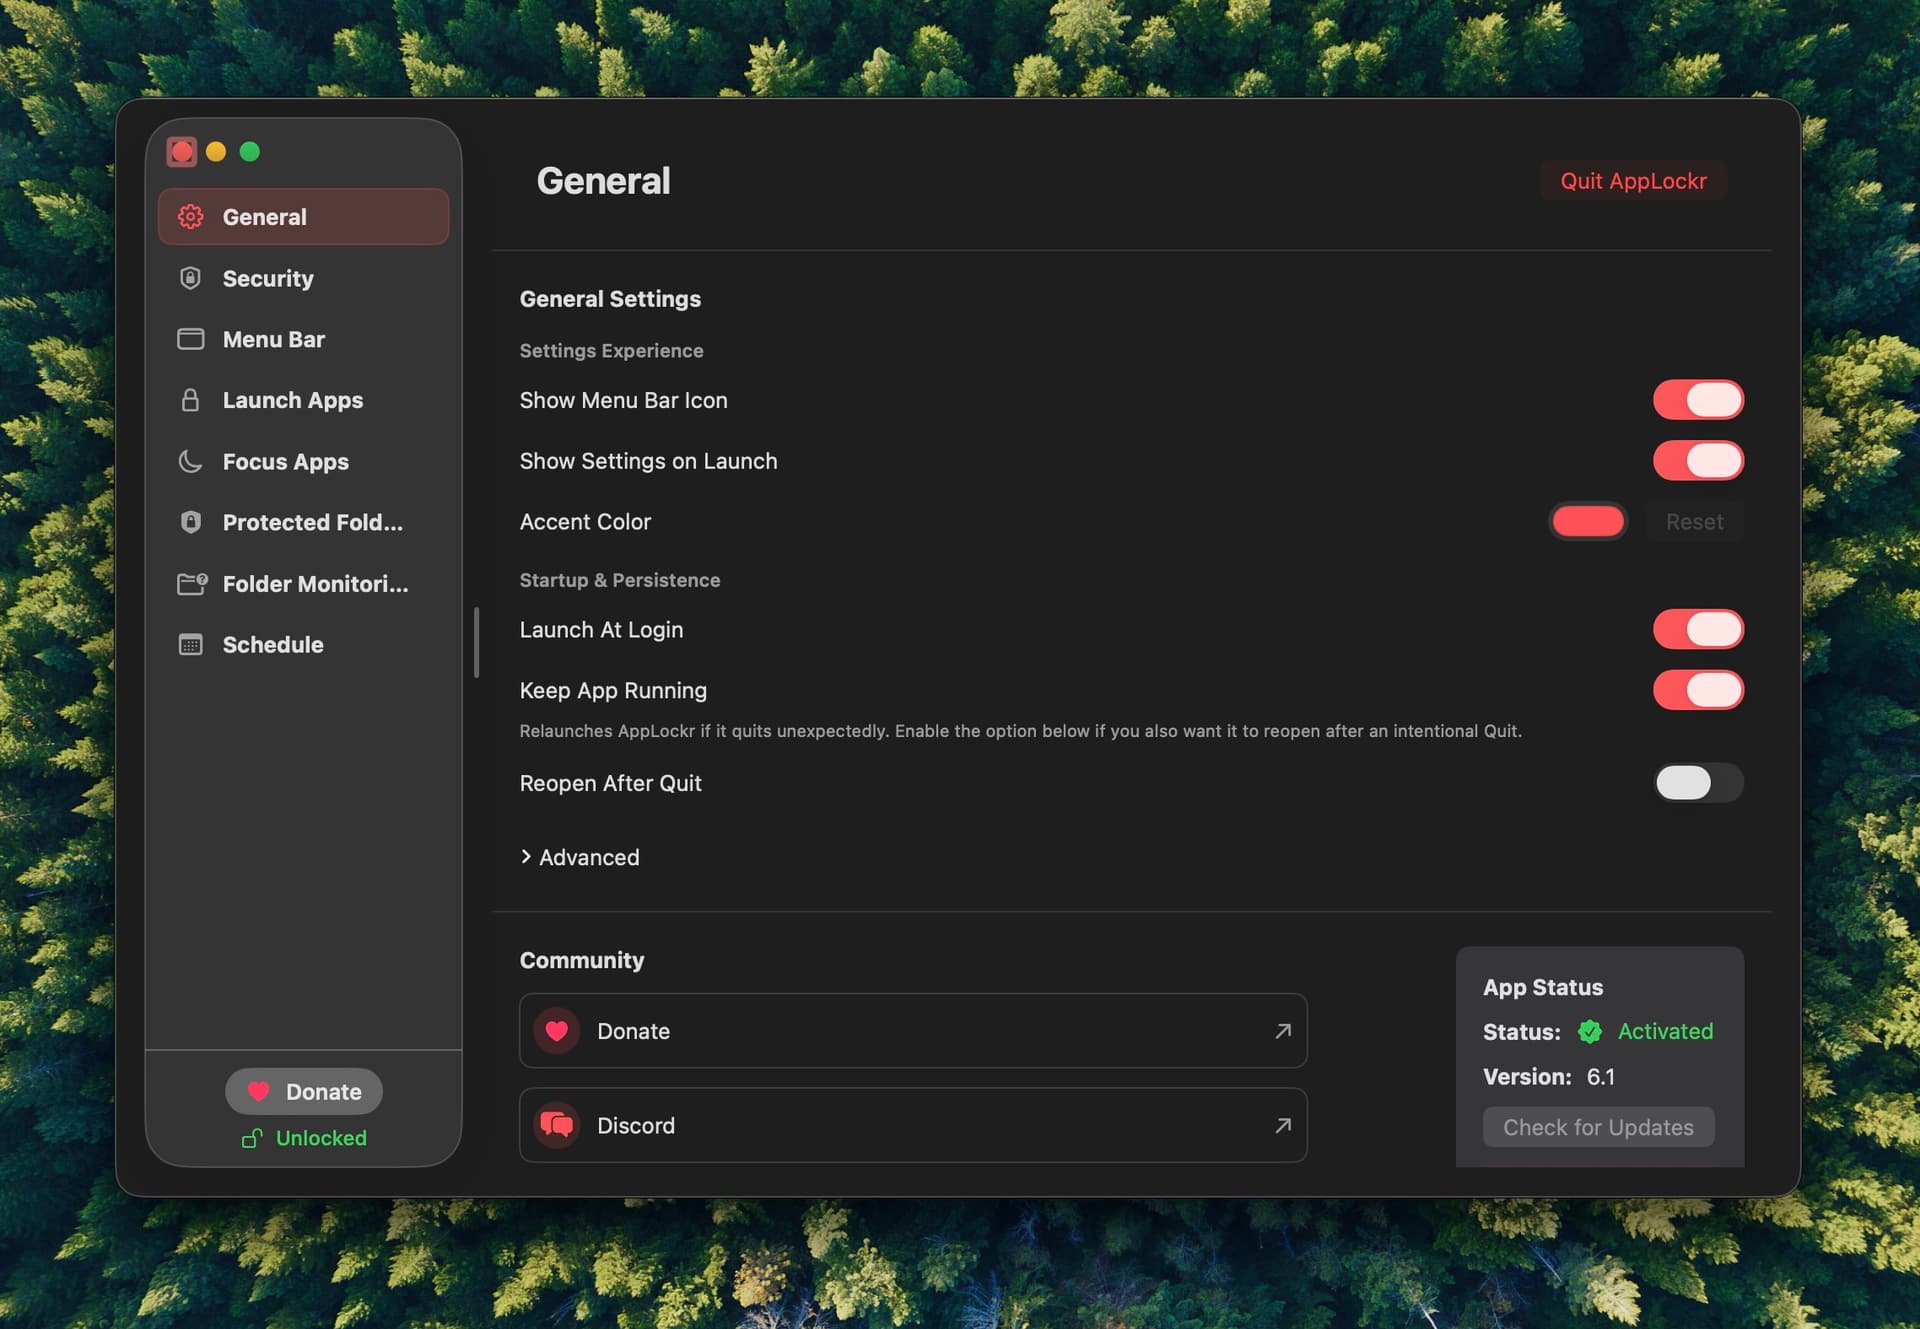
Task: Disable Launch At Login switch
Action: pyautogui.click(x=1698, y=629)
